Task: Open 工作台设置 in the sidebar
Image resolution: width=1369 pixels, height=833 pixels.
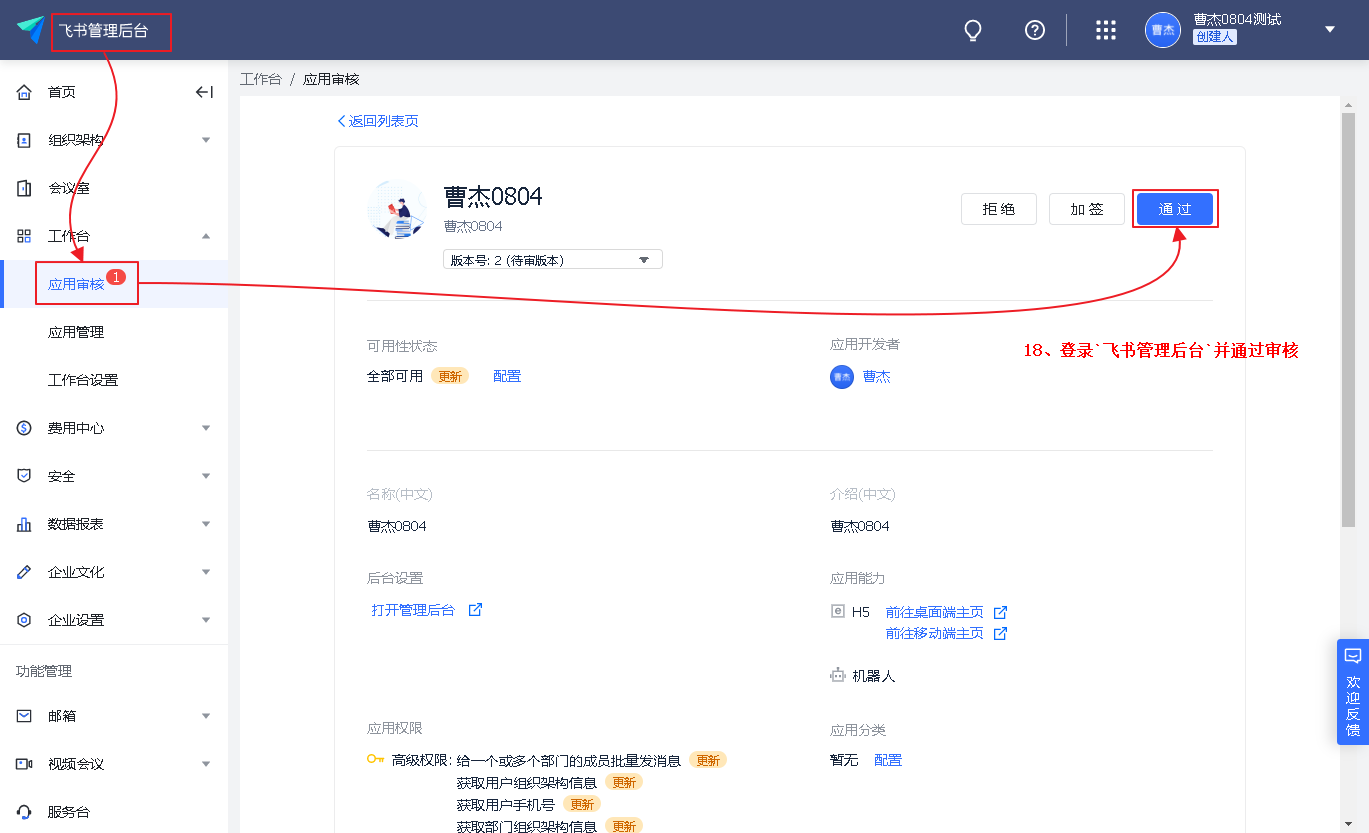Action: [83, 380]
